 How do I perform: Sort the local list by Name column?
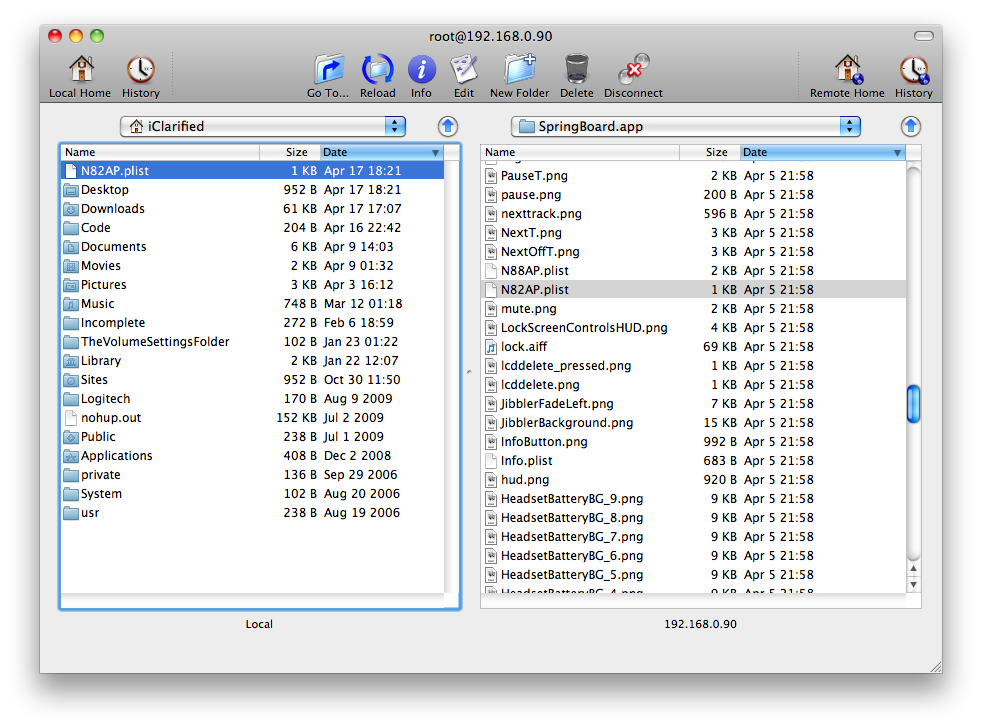160,152
